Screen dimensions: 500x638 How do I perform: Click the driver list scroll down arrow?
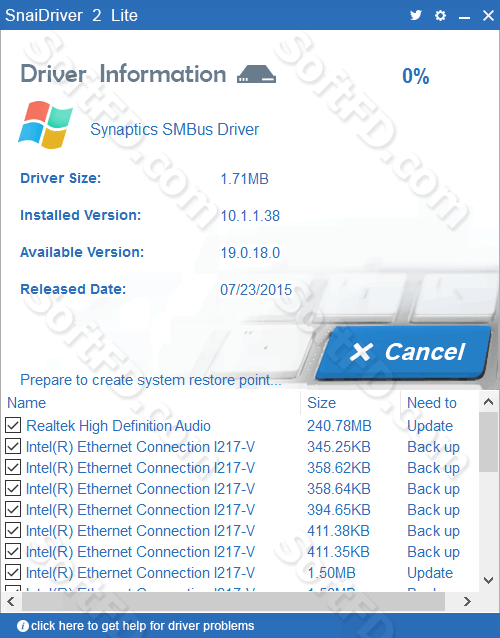pyautogui.click(x=489, y=580)
